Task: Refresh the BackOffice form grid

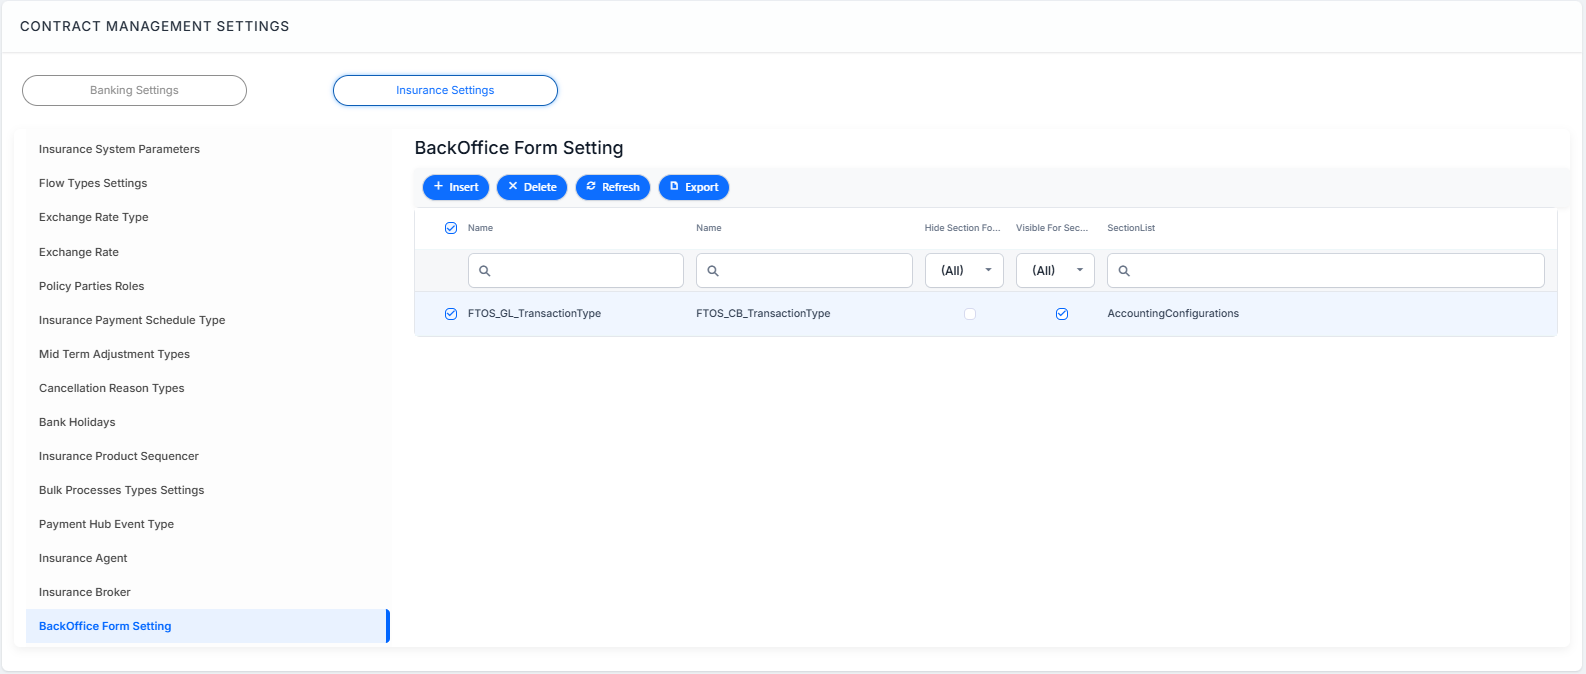Action: point(613,187)
